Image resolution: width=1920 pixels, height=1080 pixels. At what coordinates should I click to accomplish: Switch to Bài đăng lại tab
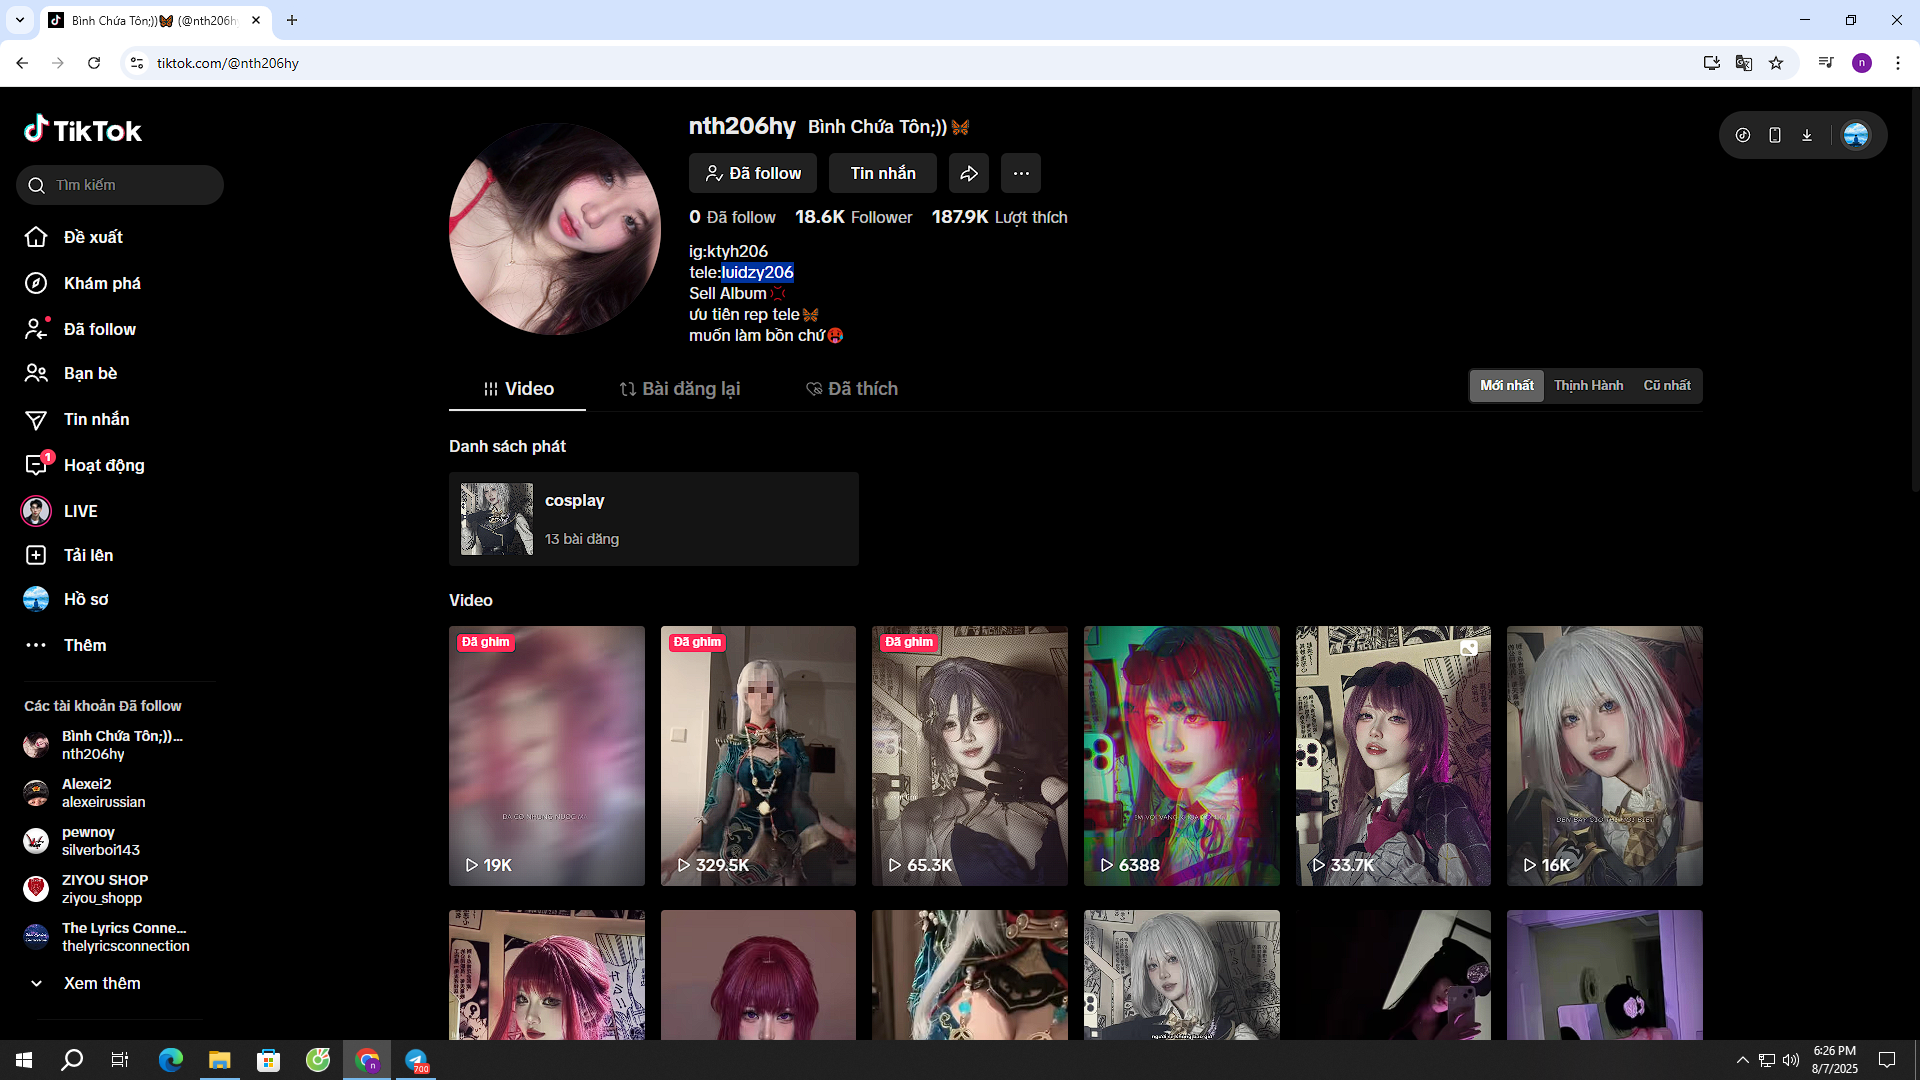pos(680,389)
